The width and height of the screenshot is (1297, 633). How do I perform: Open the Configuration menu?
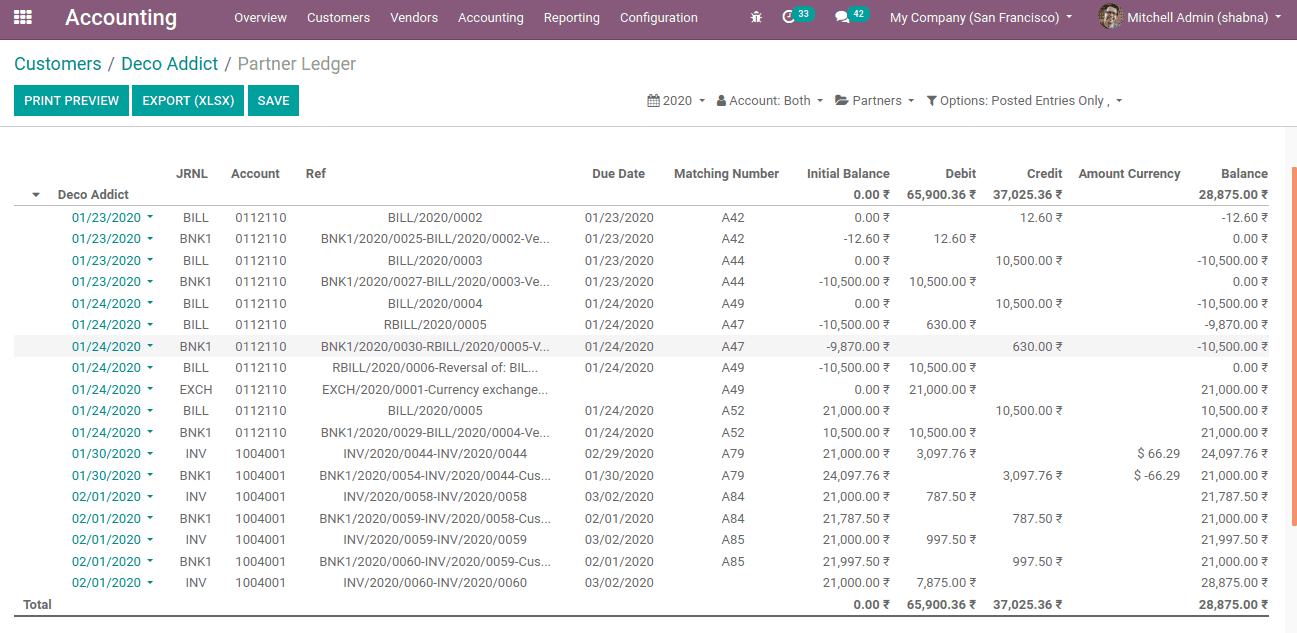[659, 18]
